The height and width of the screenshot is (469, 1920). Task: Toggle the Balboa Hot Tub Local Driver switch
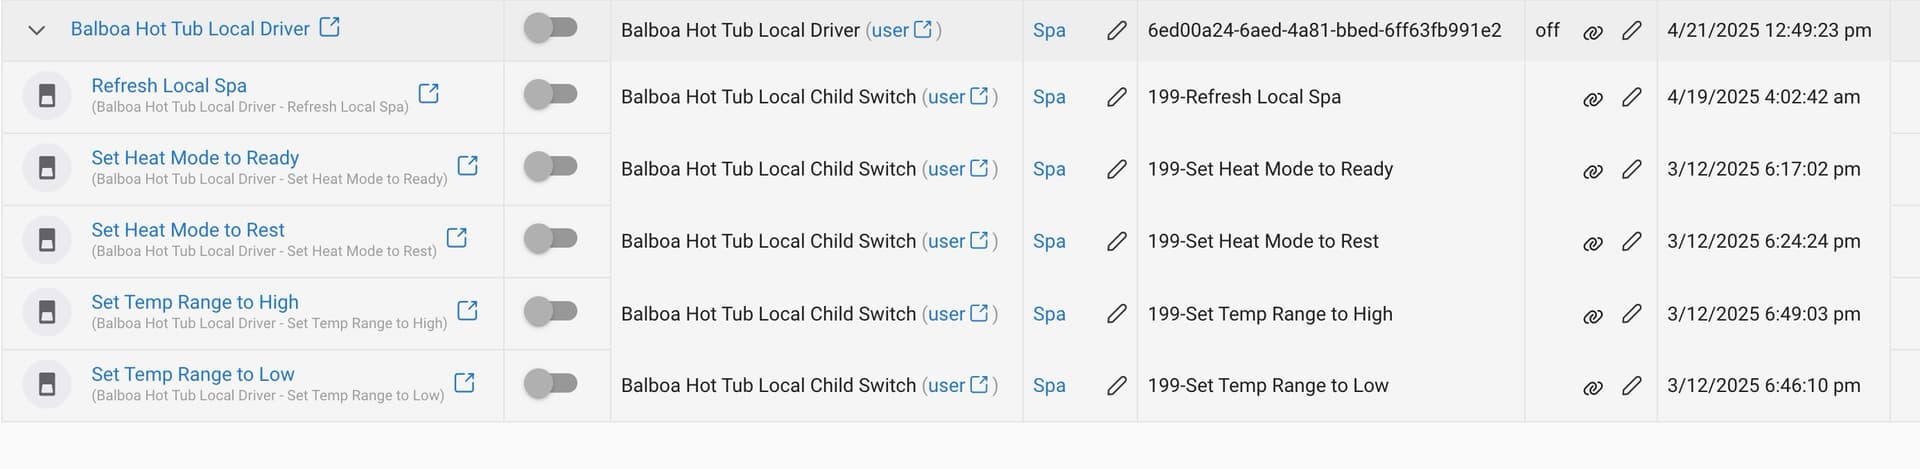[551, 28]
